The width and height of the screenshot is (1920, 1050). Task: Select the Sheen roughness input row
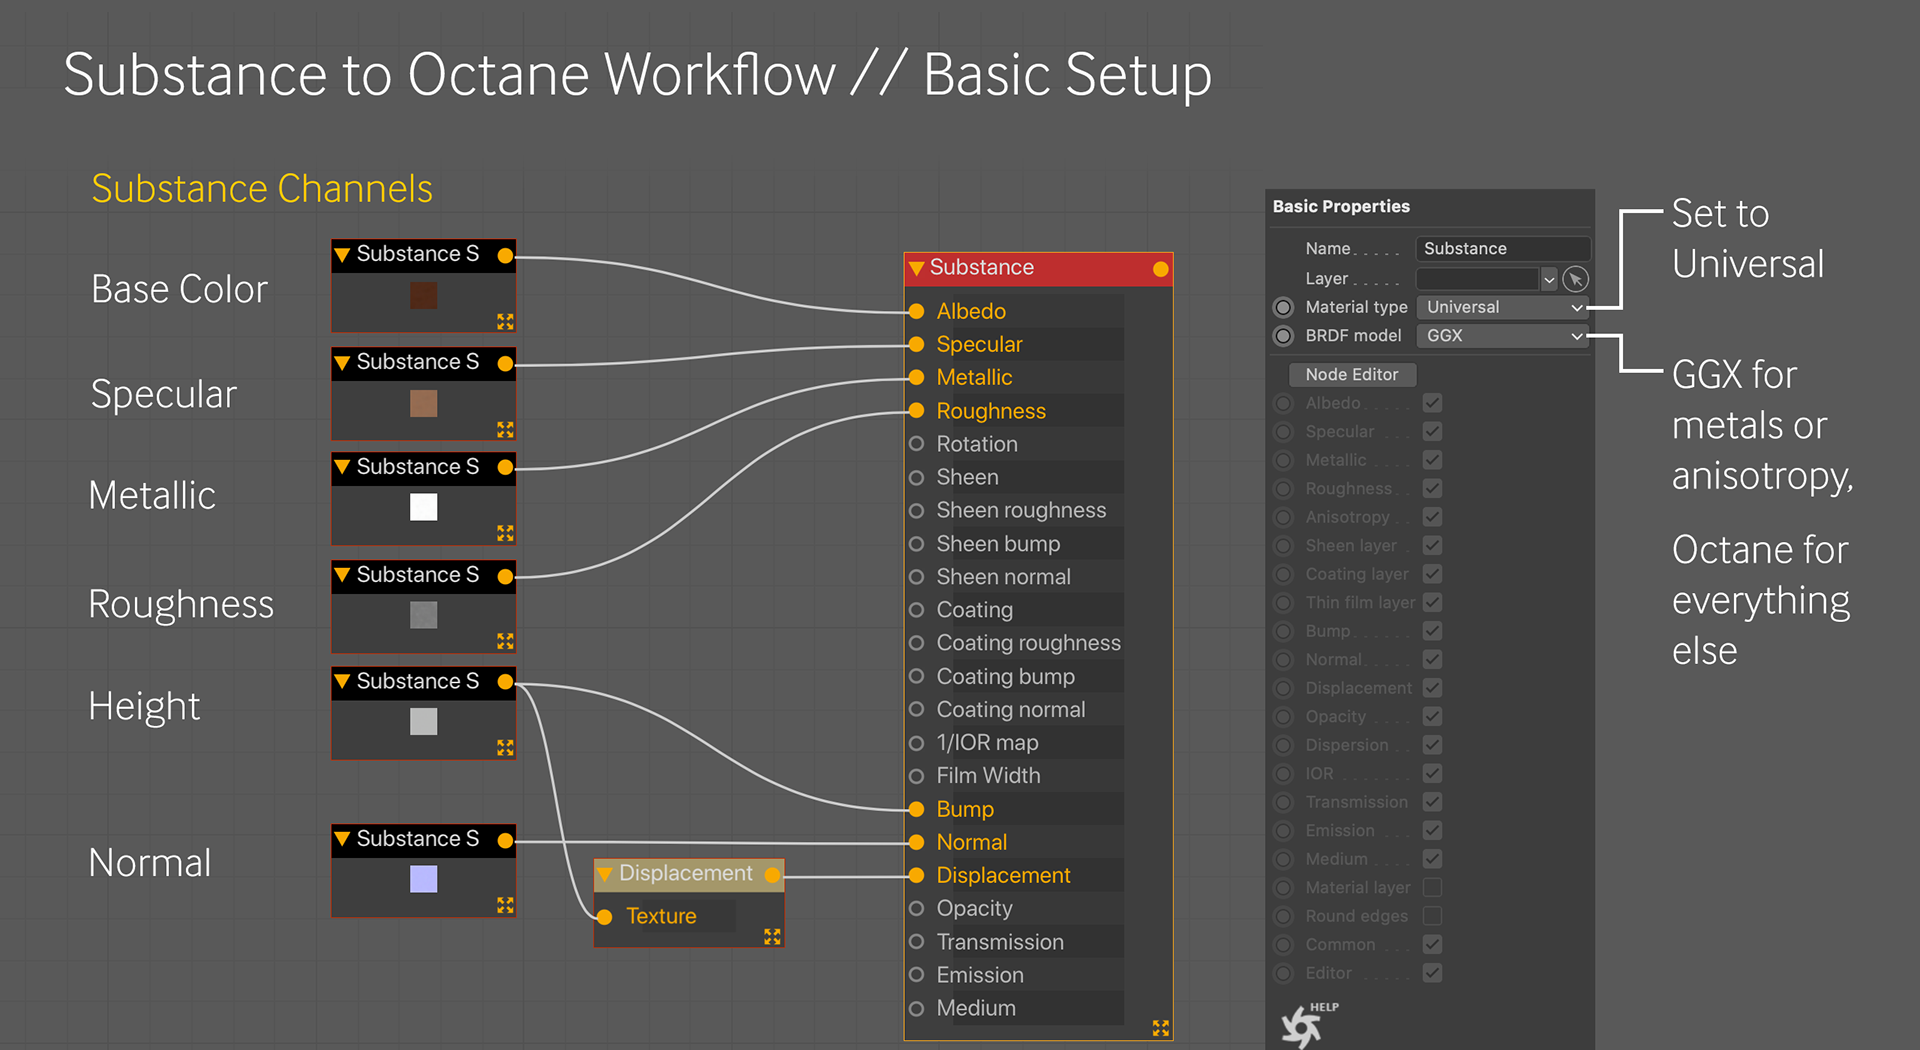tap(1020, 511)
